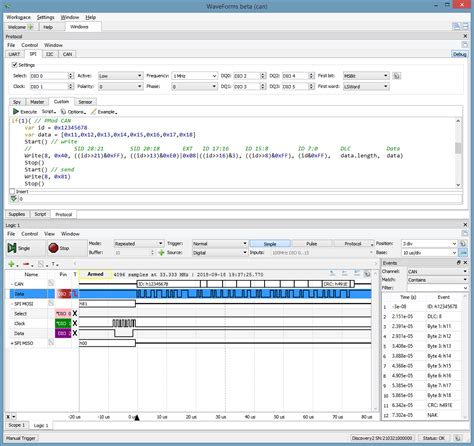Click the red DIO 7 pin color swatch
Image resolution: width=474 pixels, height=446 pixels.
coord(63,294)
